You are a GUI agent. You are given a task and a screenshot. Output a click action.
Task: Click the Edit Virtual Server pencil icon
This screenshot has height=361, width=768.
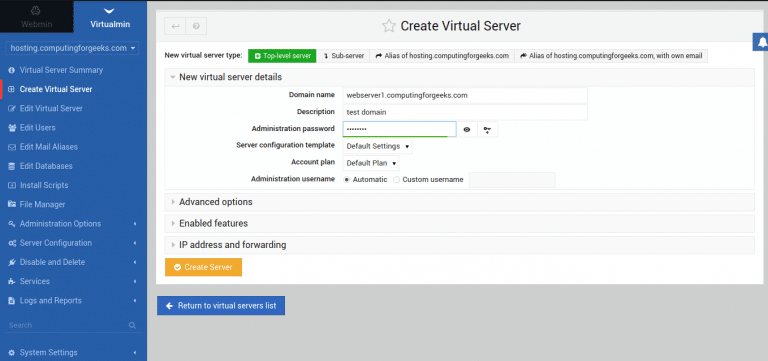click(x=12, y=108)
